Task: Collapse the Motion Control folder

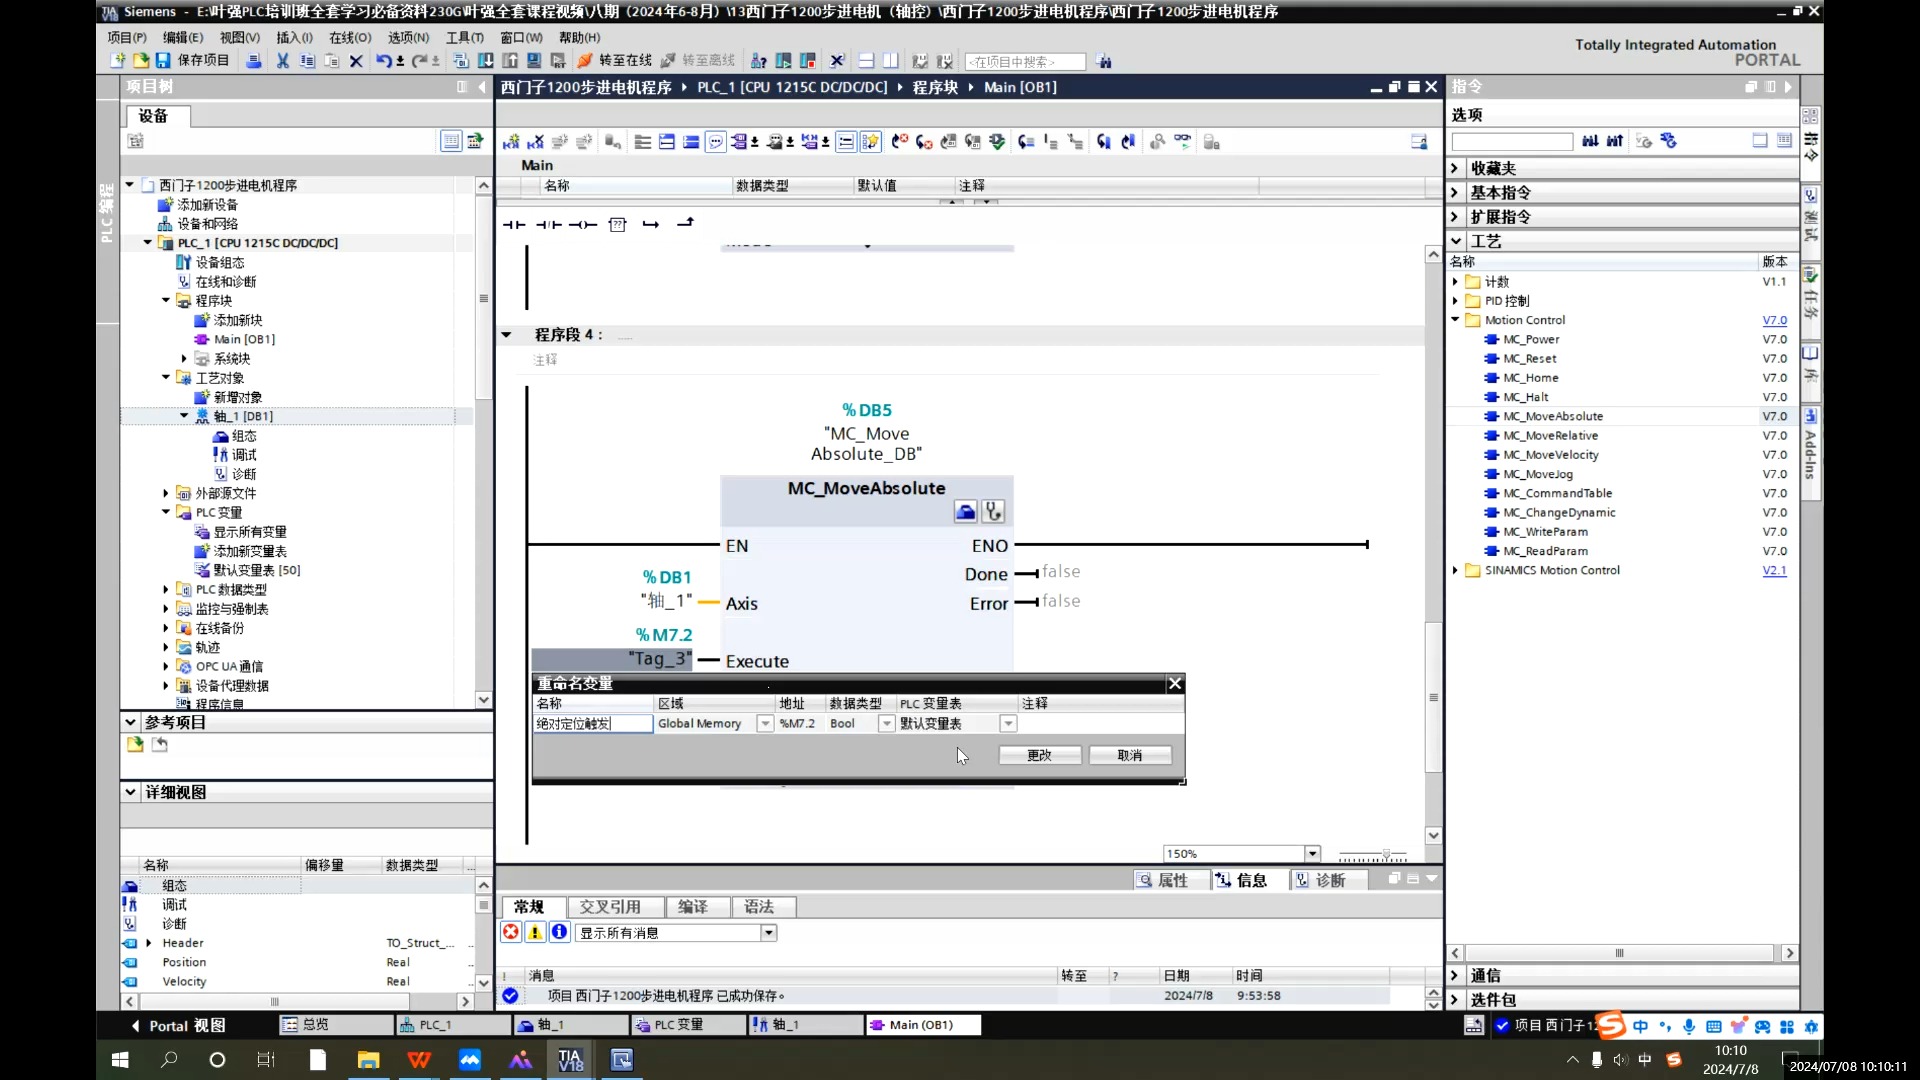Action: 1456,320
